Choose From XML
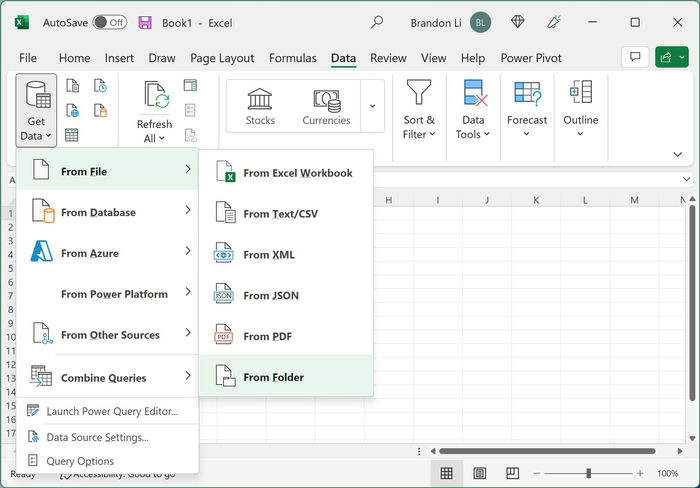 tap(286, 254)
